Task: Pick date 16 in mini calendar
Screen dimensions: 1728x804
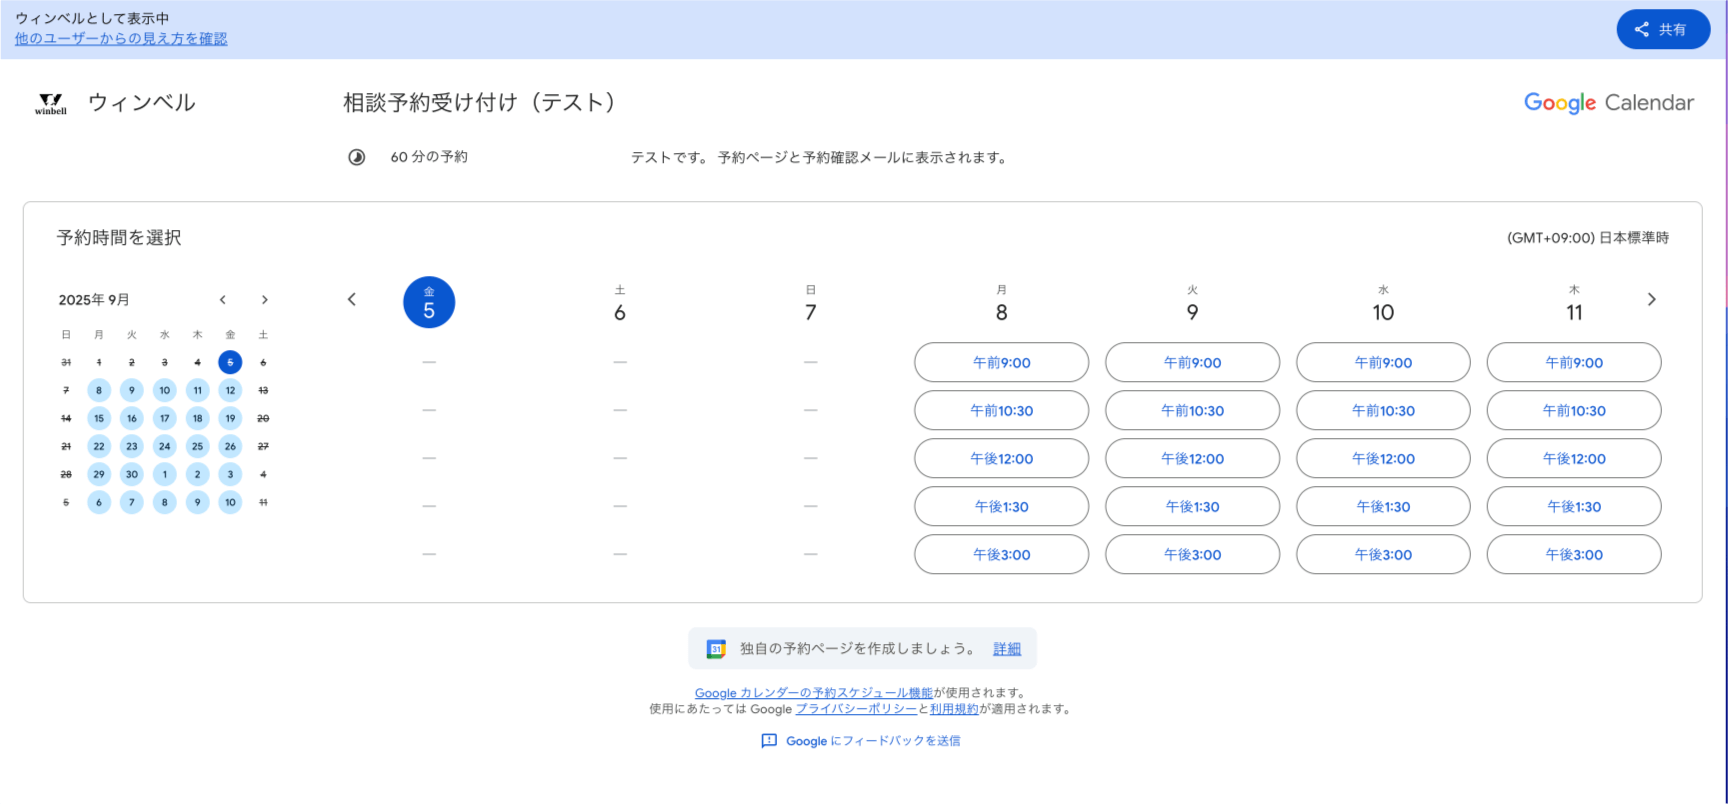Action: tap(132, 418)
